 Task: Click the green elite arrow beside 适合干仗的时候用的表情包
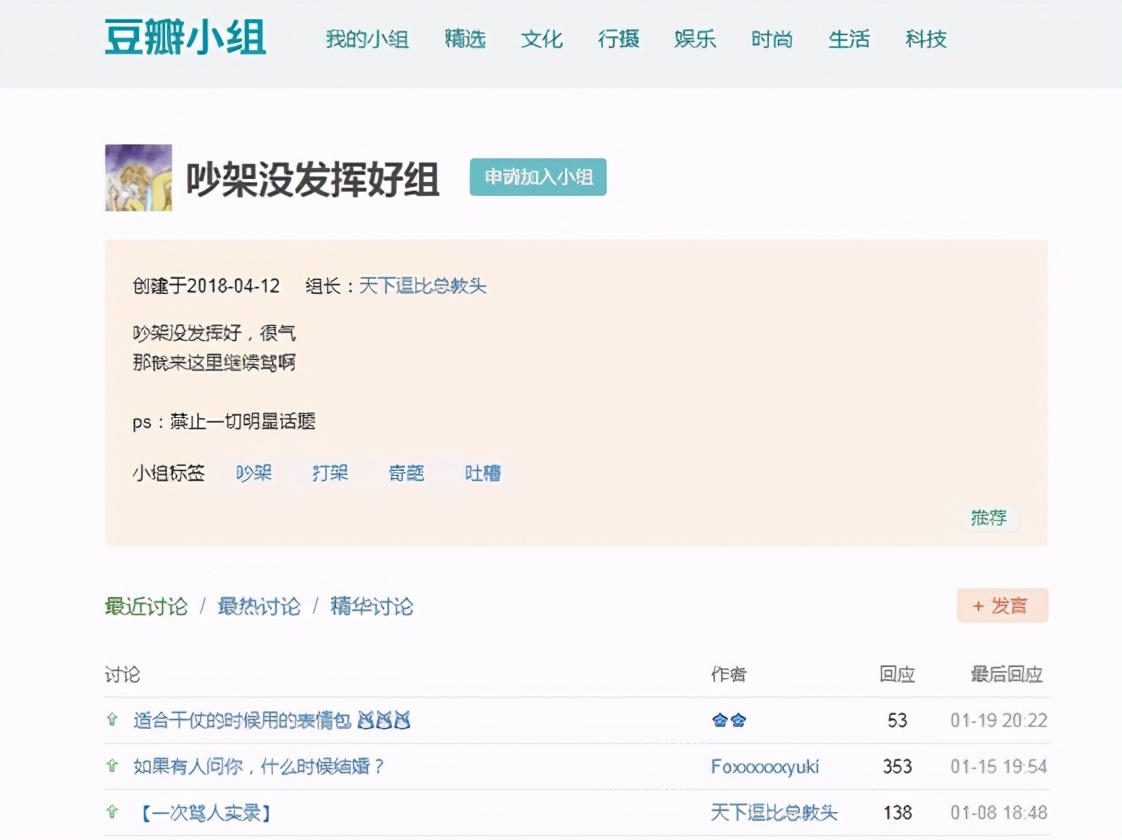point(113,720)
